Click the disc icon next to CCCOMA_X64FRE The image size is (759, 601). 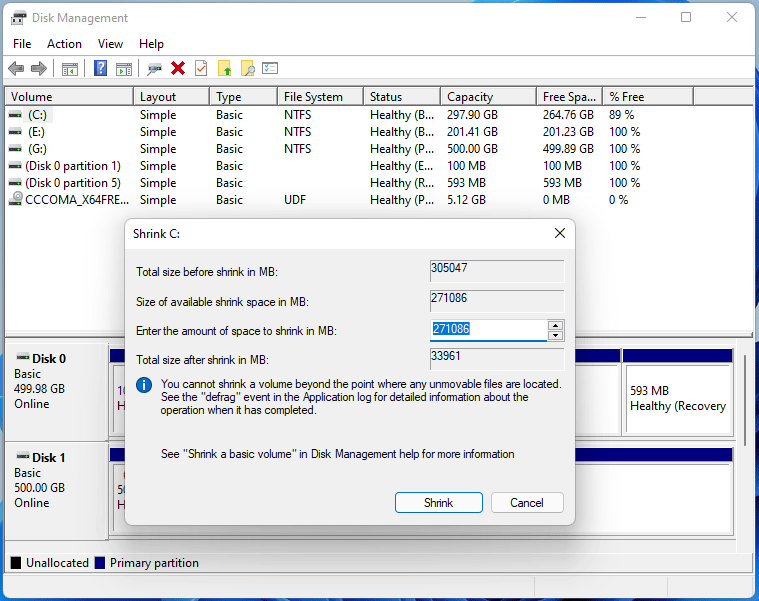coord(16,199)
